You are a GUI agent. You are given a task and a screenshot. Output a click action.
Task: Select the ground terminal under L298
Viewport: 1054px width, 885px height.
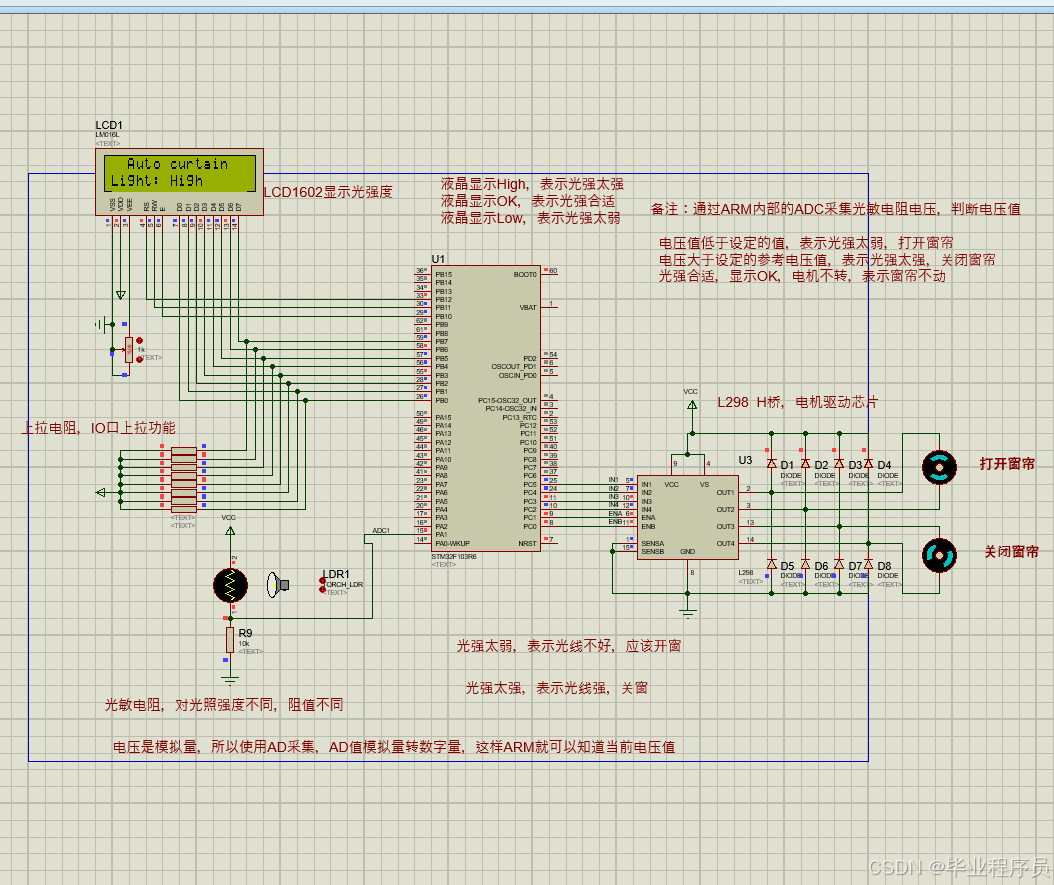coord(688,613)
